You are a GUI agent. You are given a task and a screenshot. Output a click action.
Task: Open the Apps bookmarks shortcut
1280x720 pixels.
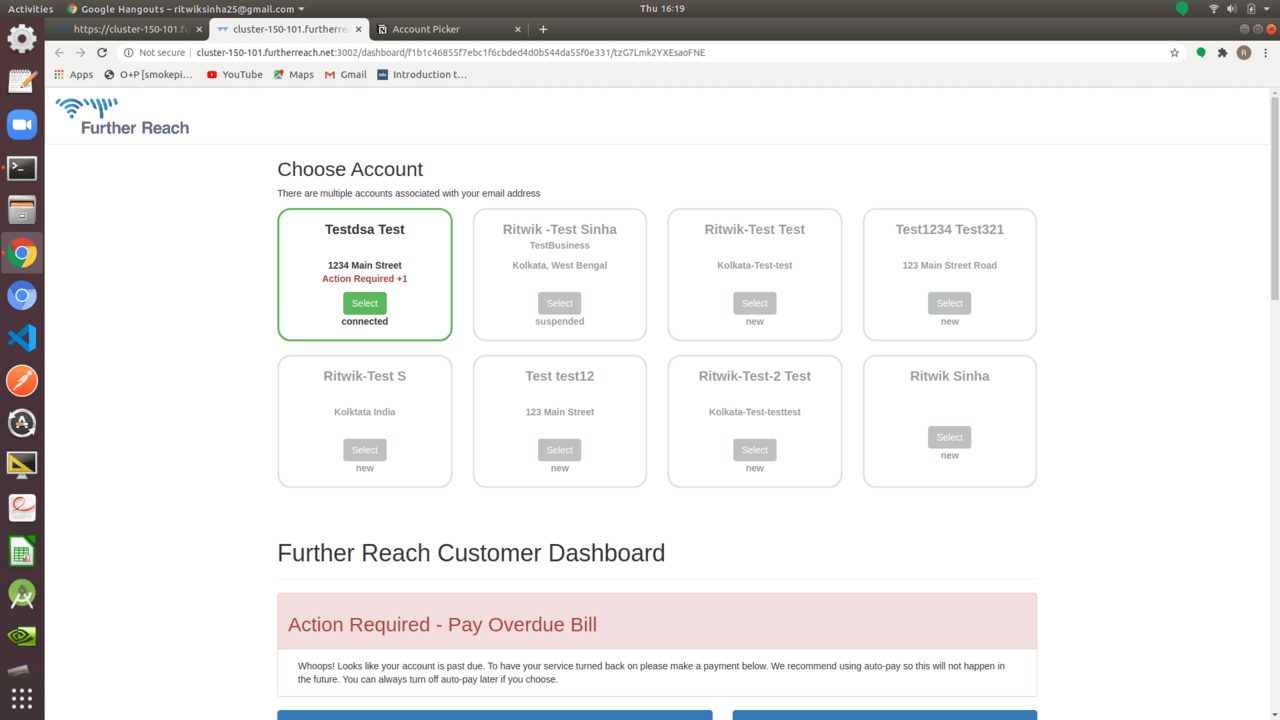click(x=73, y=74)
